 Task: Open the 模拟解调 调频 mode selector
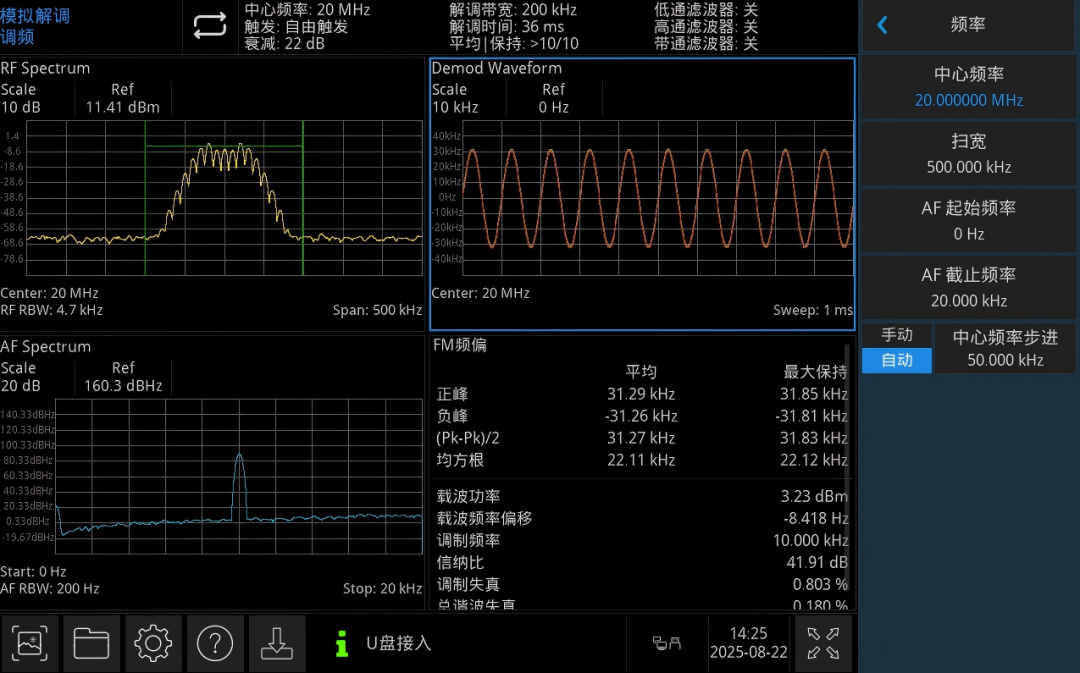pos(36,26)
